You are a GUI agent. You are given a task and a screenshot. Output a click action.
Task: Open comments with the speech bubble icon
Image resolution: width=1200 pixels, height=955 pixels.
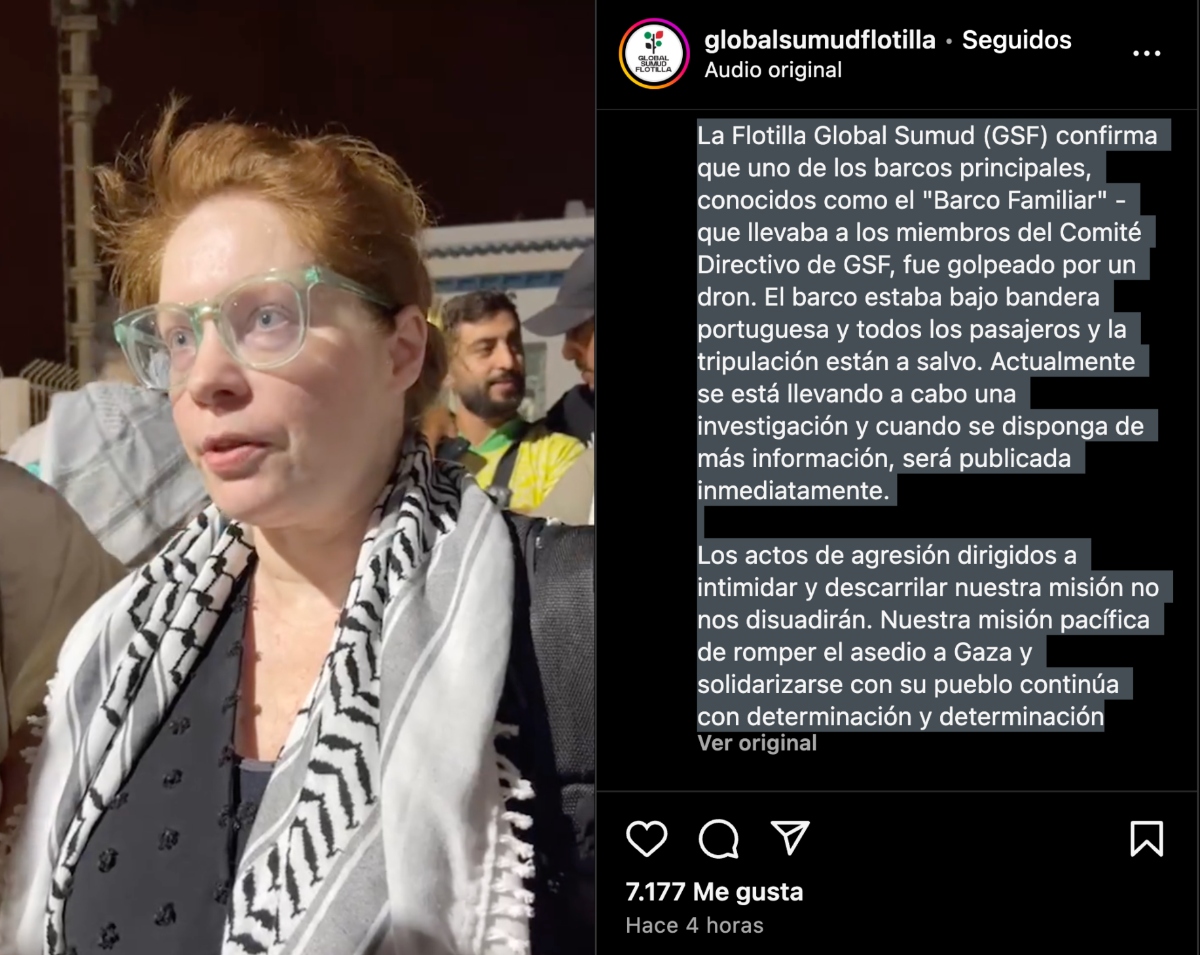coord(718,838)
